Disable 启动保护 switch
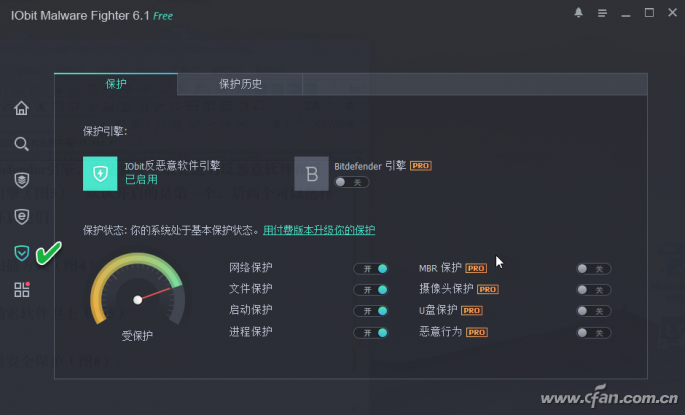The height and width of the screenshot is (415, 685). (x=371, y=311)
